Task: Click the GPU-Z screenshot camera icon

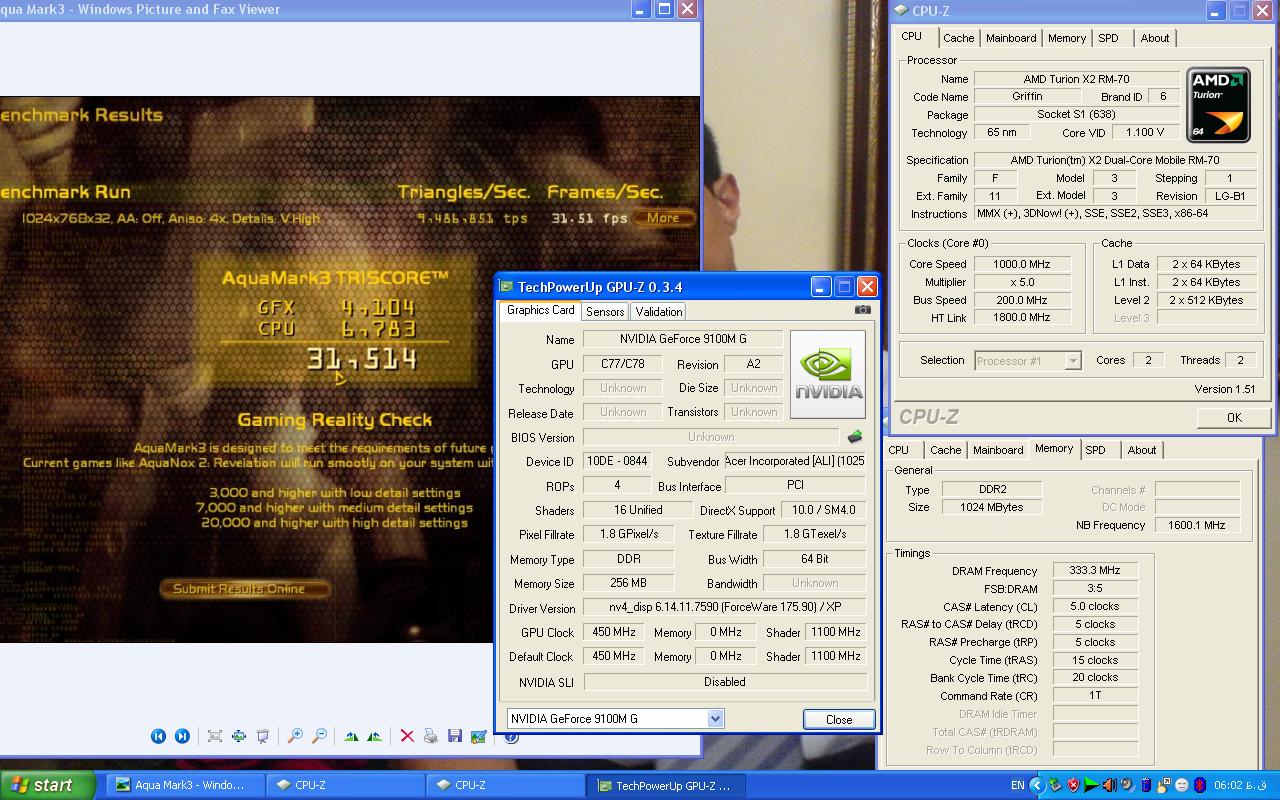Action: 863,310
